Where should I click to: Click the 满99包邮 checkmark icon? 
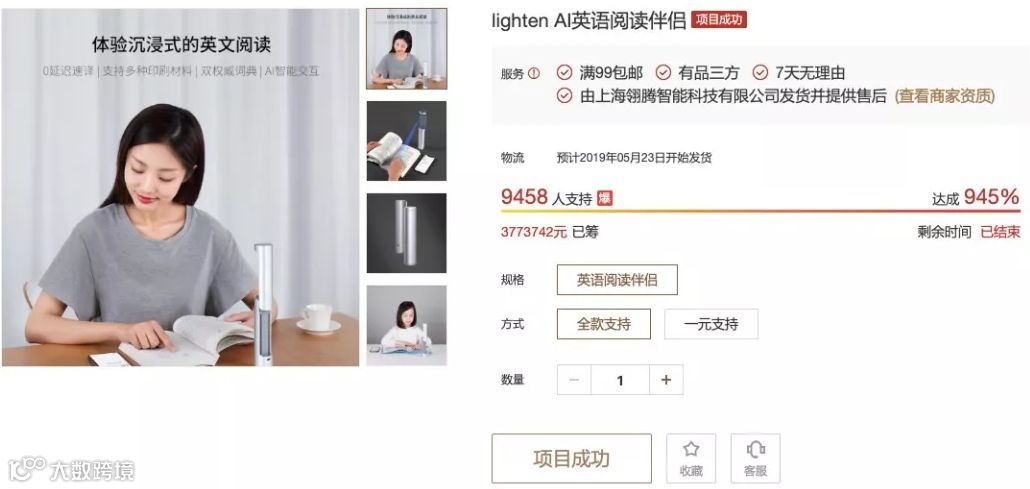click(564, 72)
